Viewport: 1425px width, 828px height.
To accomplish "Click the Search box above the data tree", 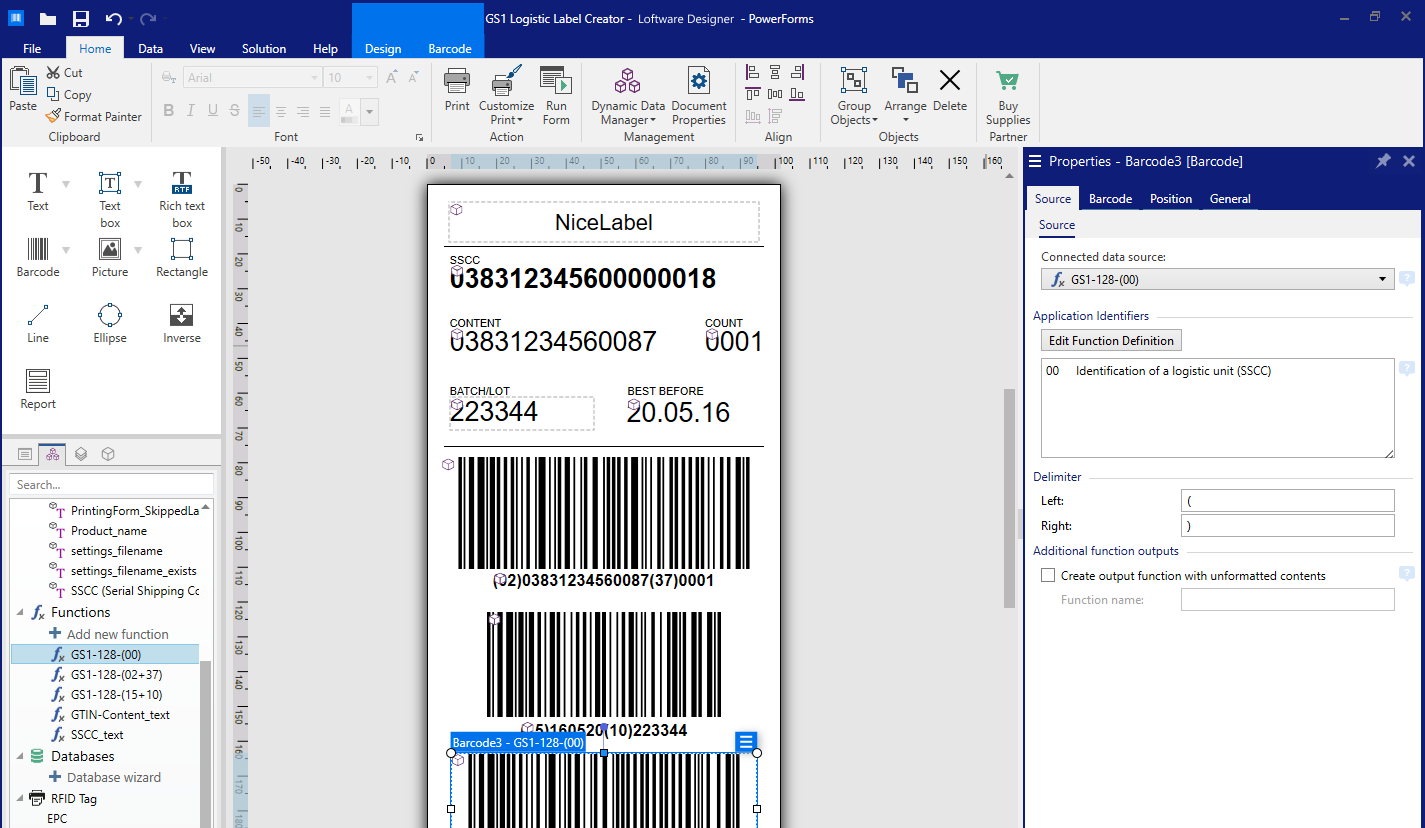I will pos(110,484).
